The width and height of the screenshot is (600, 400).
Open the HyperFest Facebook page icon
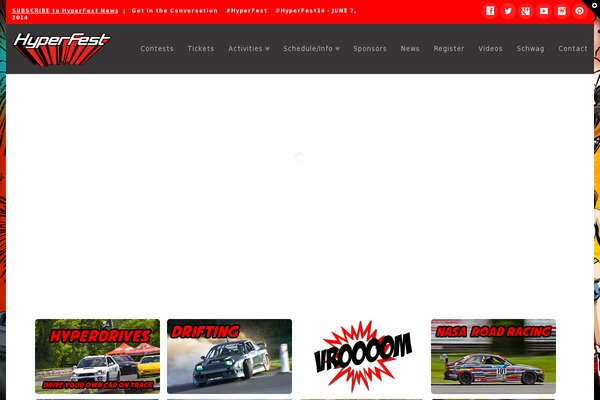click(490, 11)
